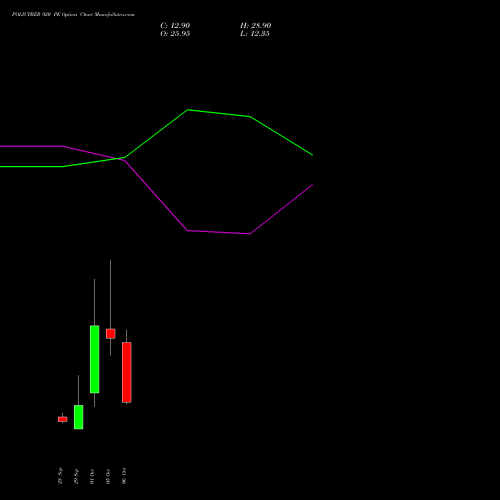The image size is (500, 500).
Task: Click the green candle for 29 Sep
Action: coord(79,417)
